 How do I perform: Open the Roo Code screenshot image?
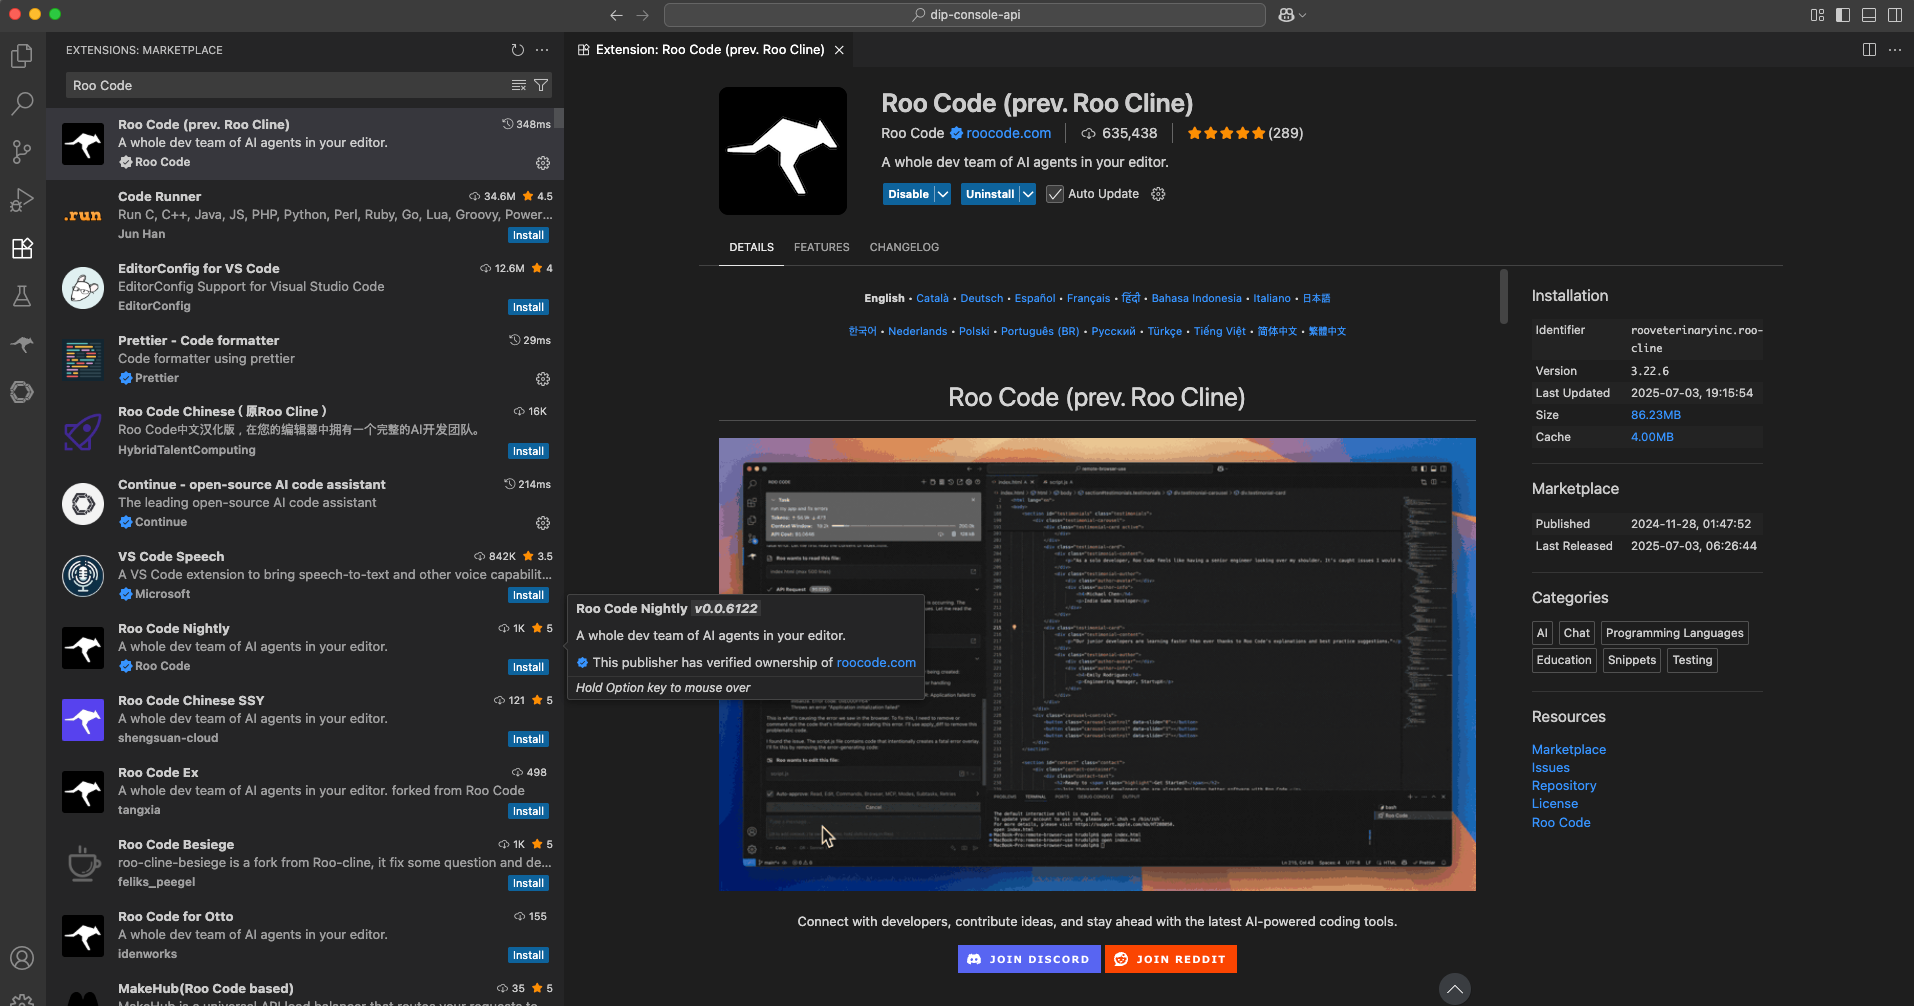1097,664
